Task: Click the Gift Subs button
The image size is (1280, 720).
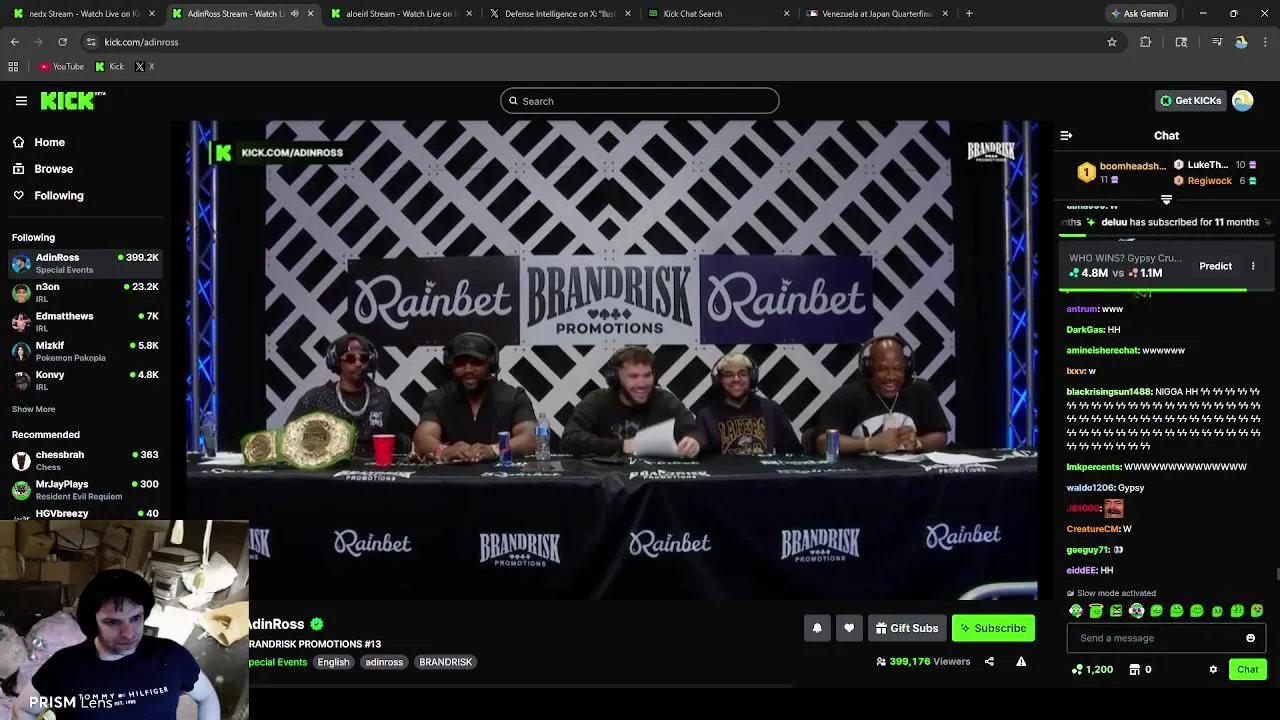Action: pyautogui.click(x=907, y=628)
